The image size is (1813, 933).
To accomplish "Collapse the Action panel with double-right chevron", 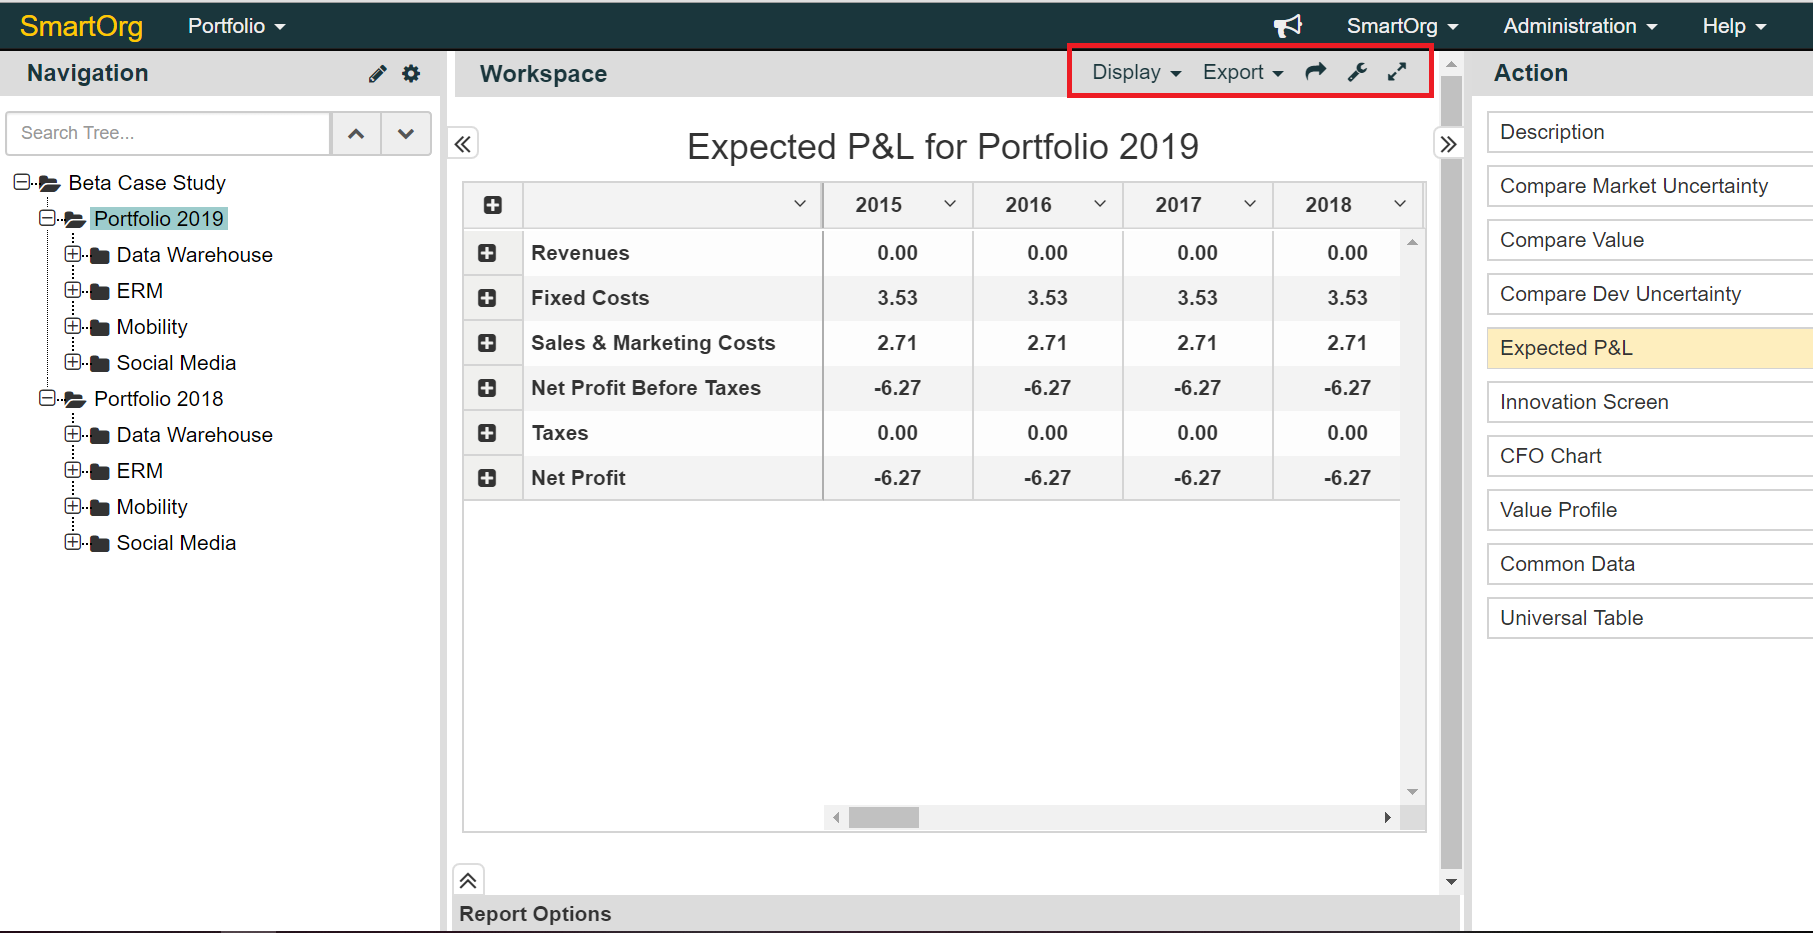I will click(x=1448, y=144).
